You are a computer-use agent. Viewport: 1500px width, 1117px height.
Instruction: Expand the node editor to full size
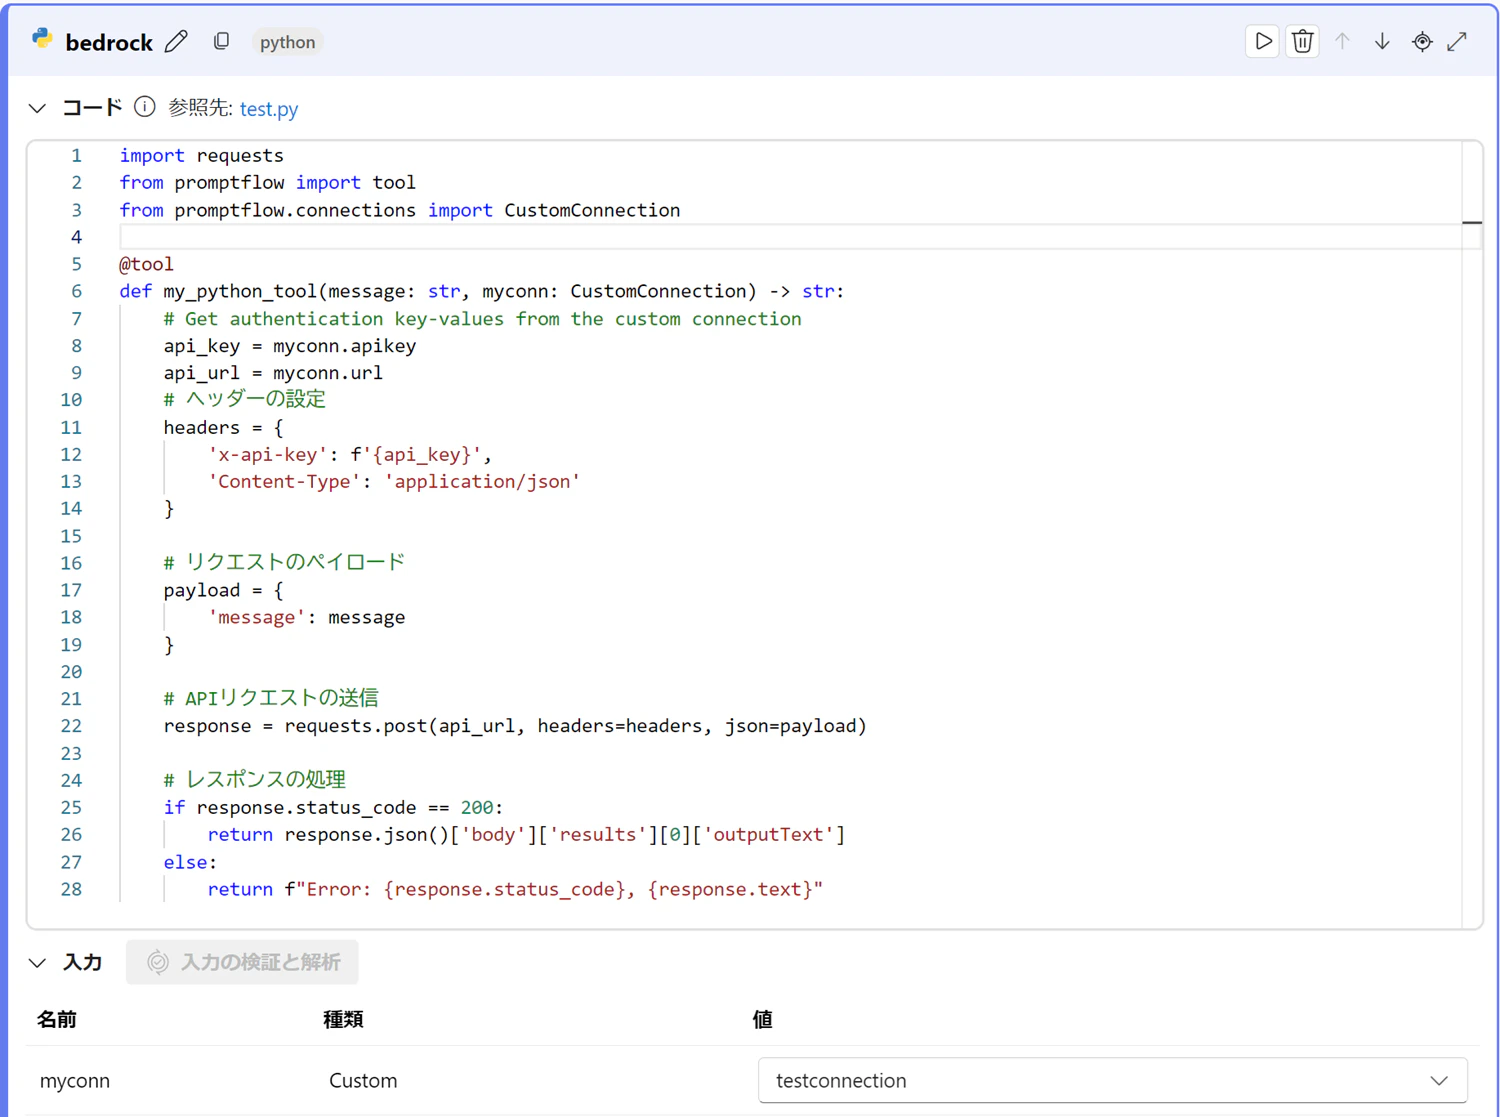pyautogui.click(x=1458, y=42)
